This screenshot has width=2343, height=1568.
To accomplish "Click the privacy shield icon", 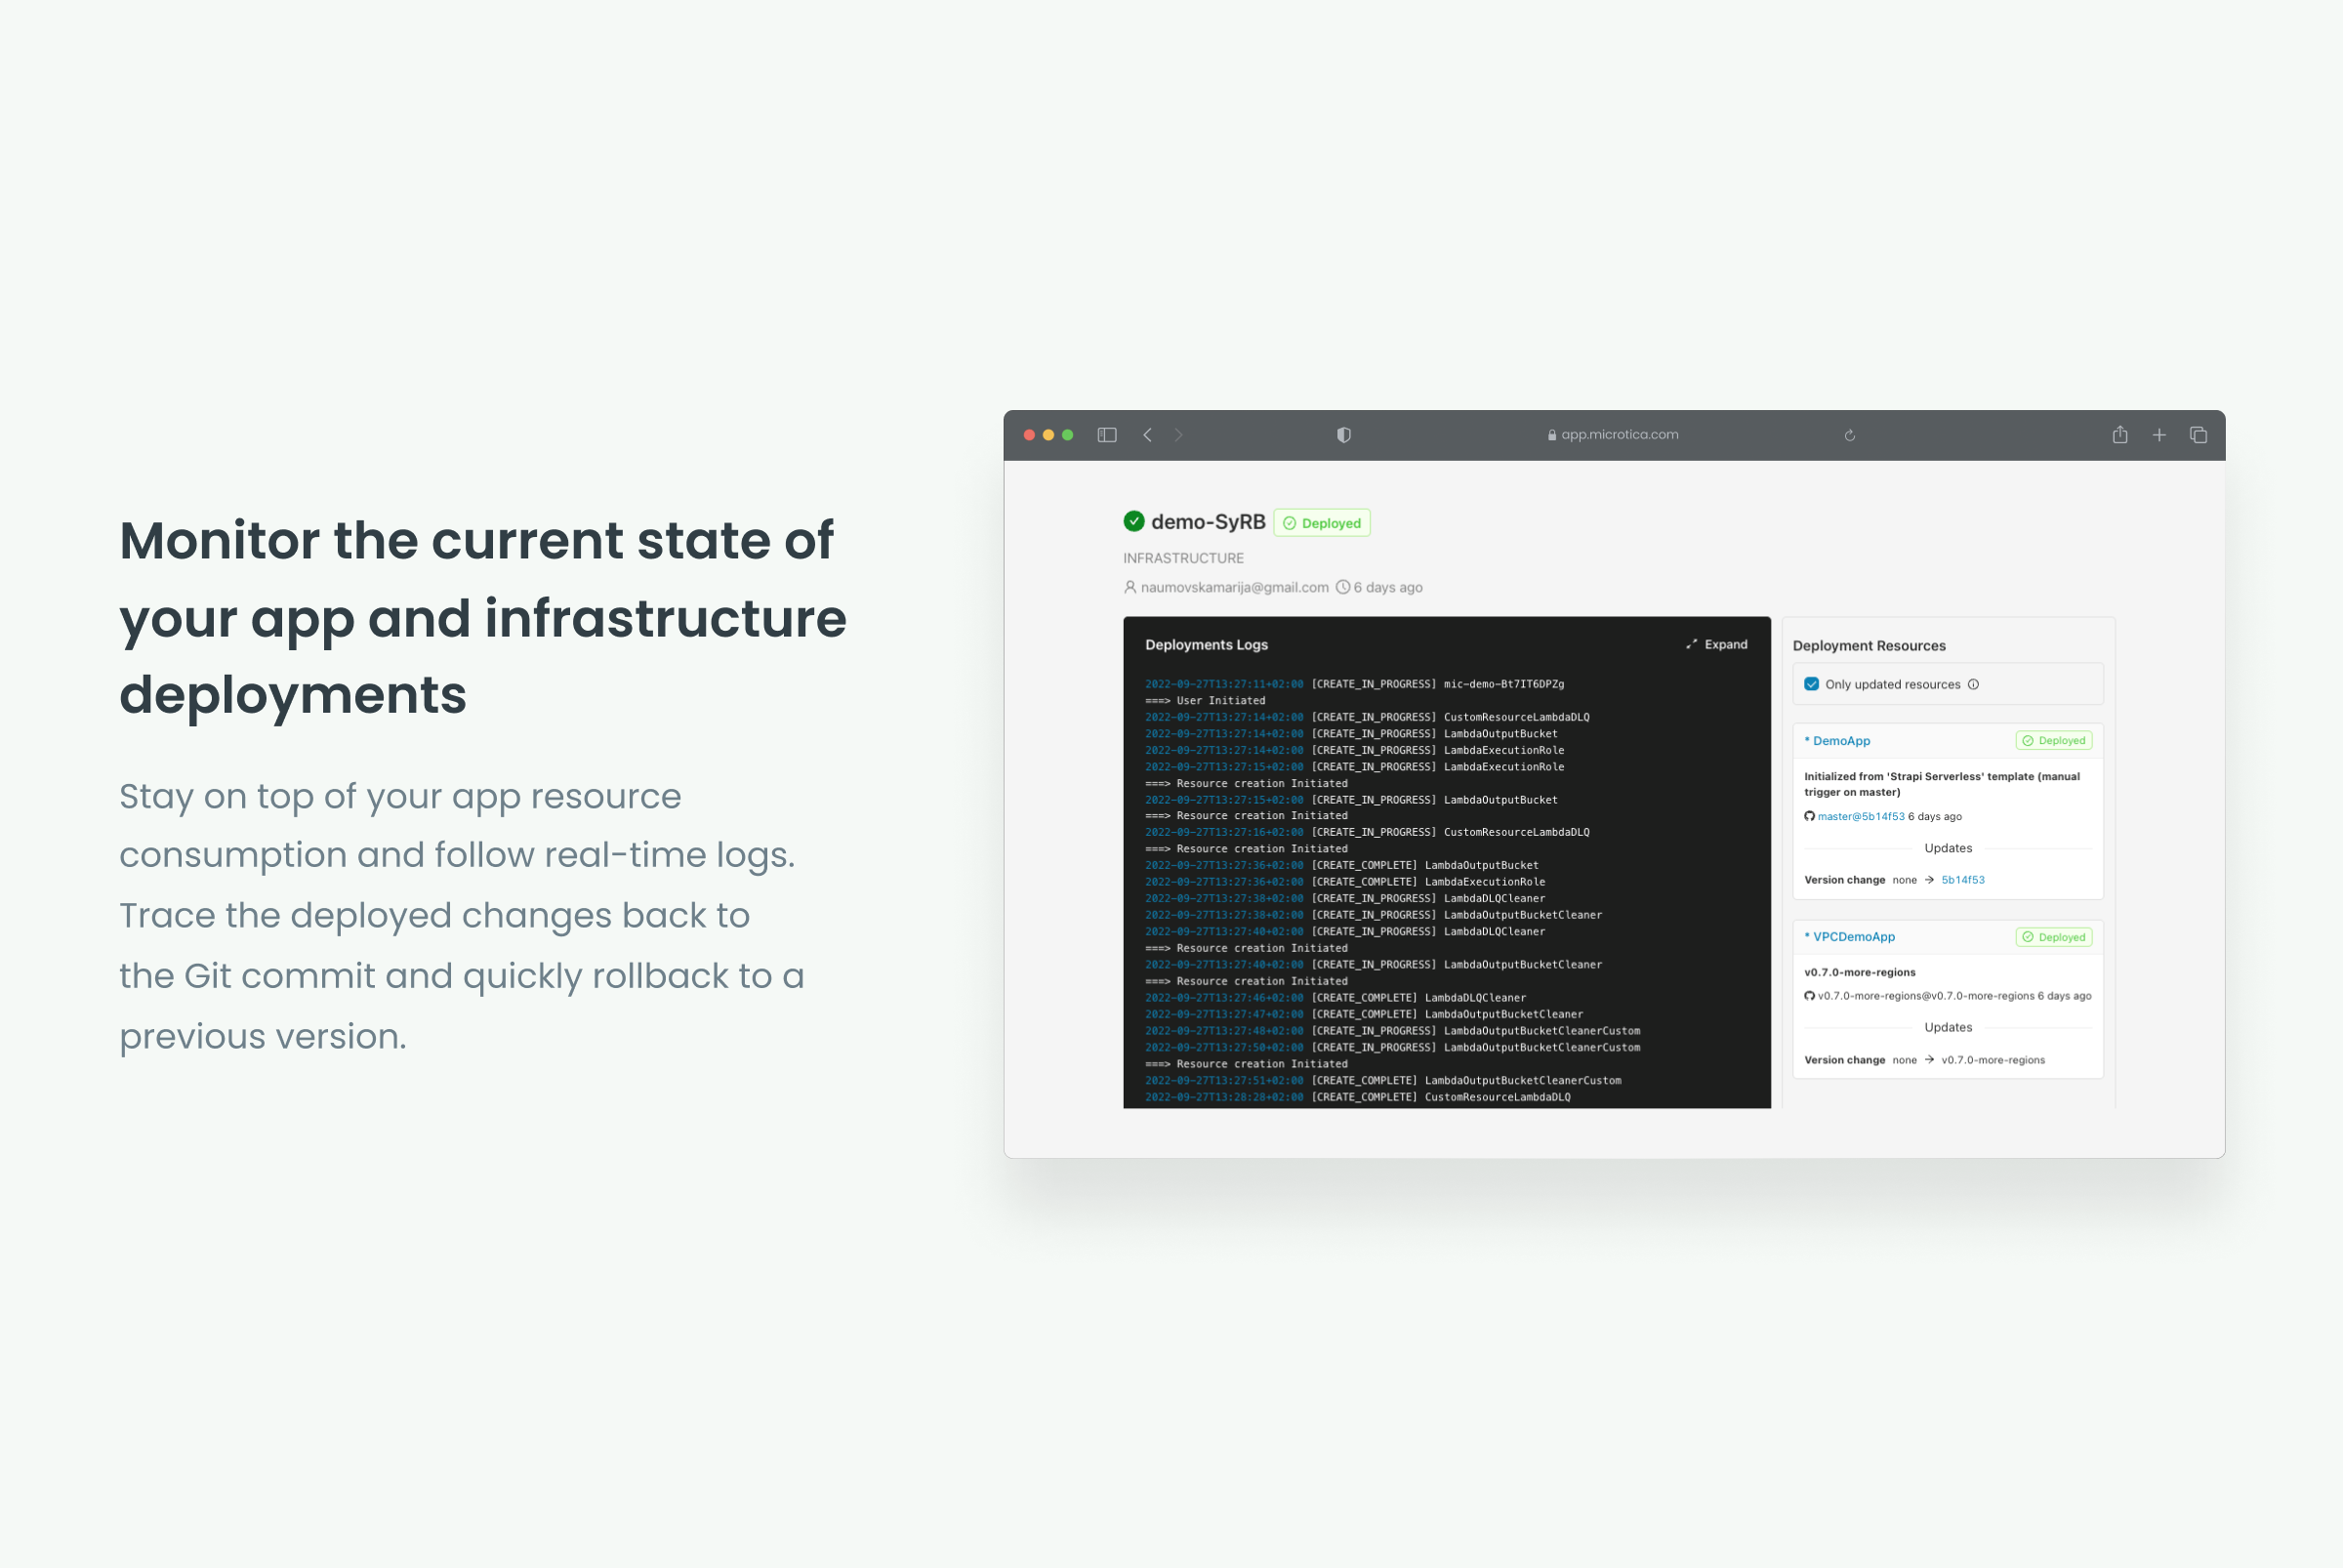I will point(1343,435).
